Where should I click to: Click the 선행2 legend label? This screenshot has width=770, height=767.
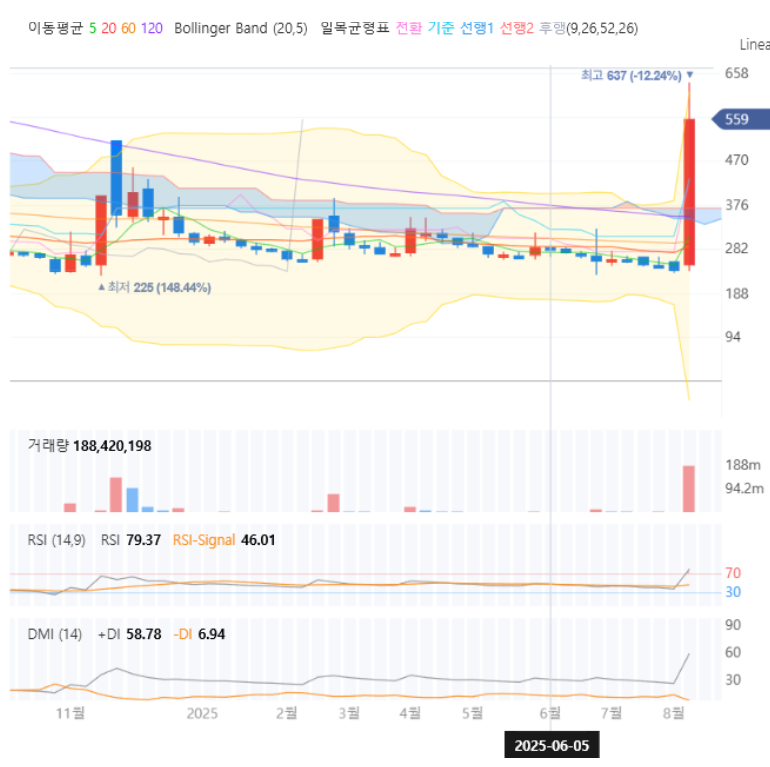point(517,28)
